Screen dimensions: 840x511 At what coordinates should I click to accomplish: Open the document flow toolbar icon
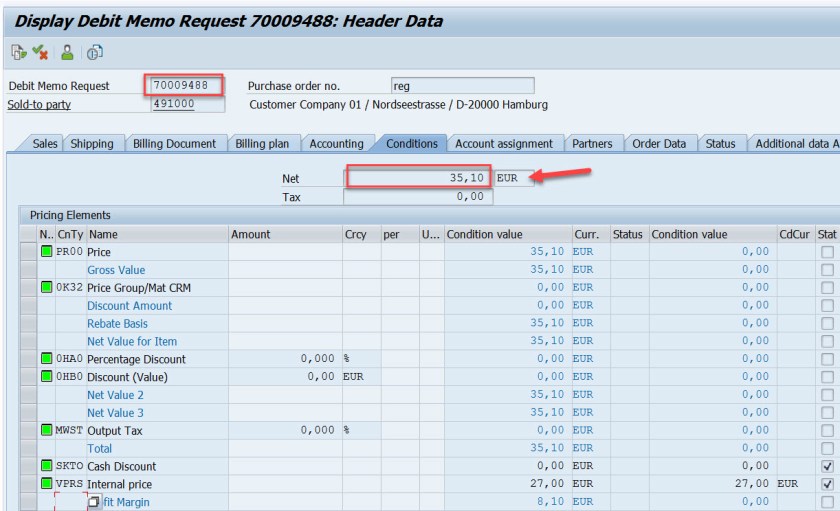click(x=19, y=52)
